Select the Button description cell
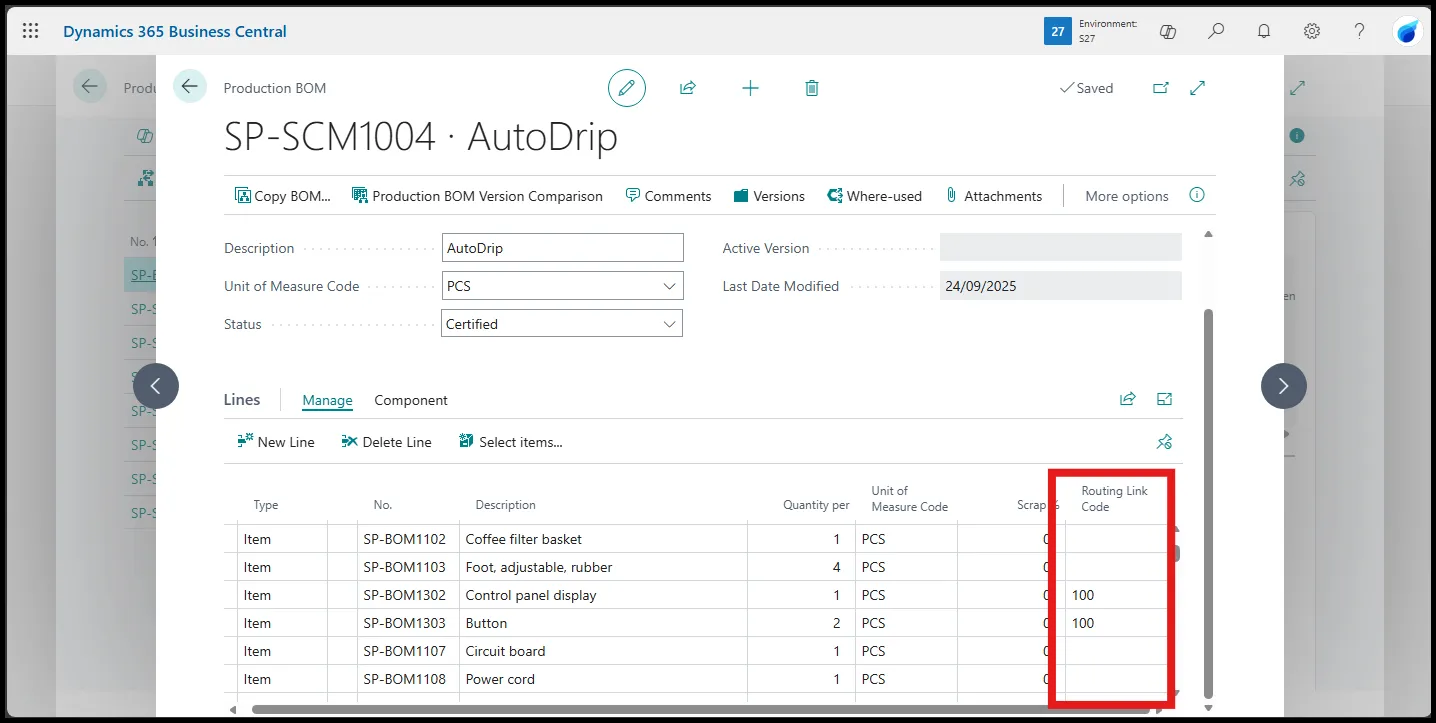The height and width of the screenshot is (723, 1436). tap(603, 623)
